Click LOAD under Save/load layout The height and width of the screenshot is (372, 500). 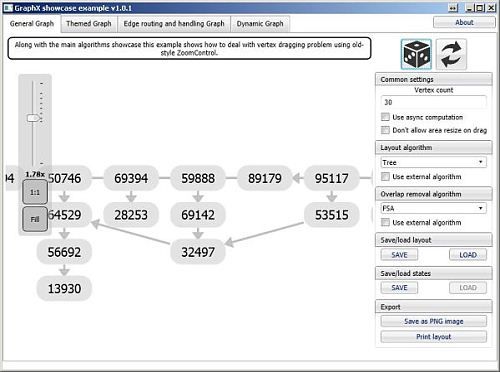(x=468, y=255)
